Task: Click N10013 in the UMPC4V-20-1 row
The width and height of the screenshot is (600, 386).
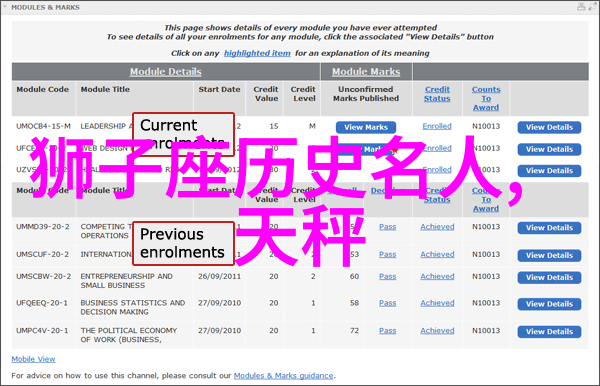Action: pyautogui.click(x=486, y=331)
